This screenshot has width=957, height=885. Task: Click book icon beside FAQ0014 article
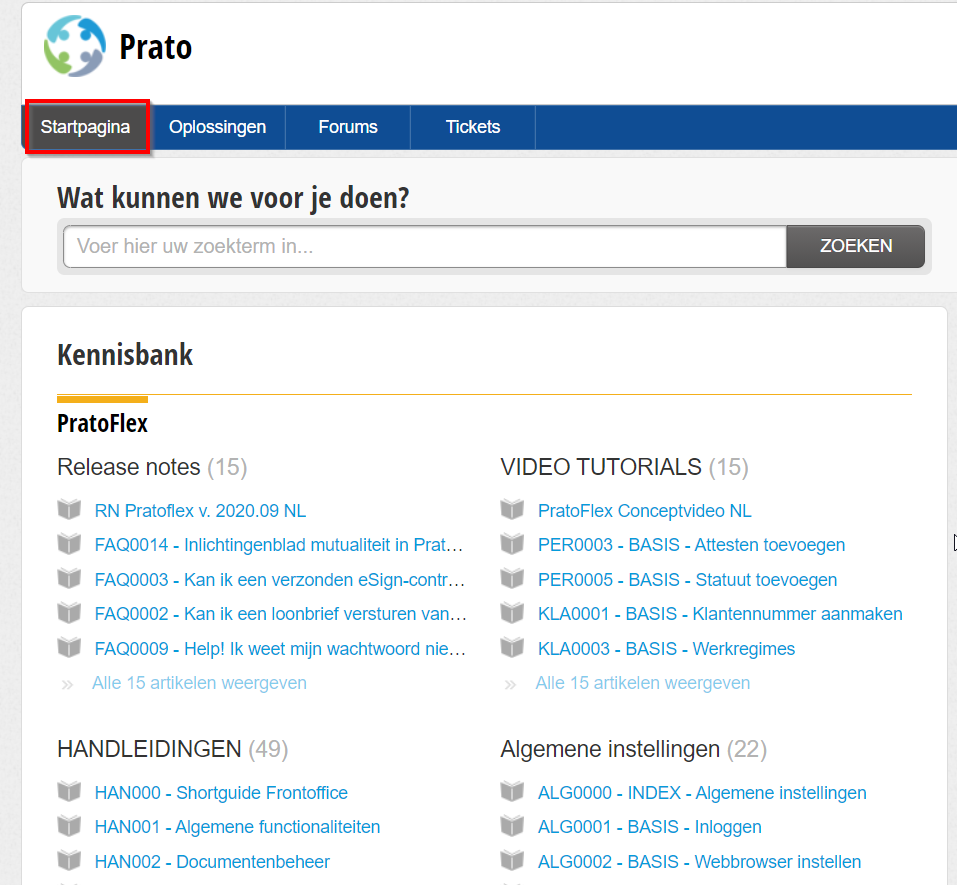tap(70, 543)
